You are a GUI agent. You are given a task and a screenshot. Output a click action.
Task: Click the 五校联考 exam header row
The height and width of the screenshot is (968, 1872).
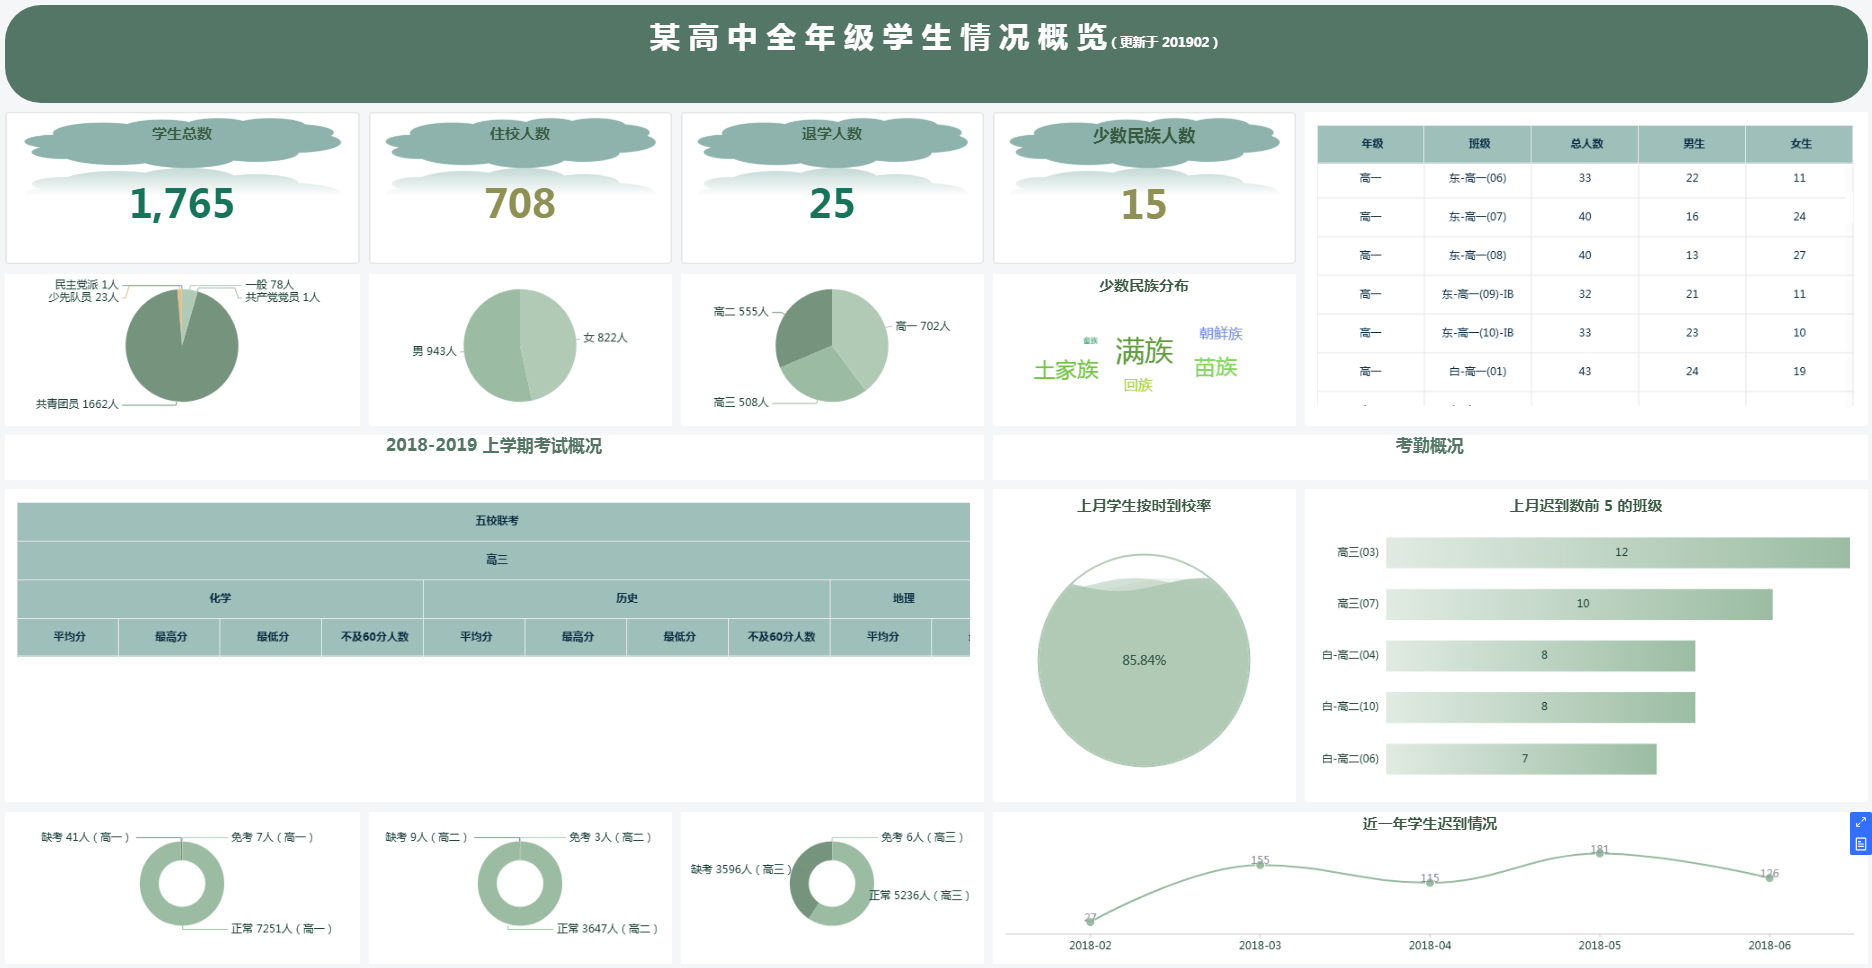tap(496, 521)
